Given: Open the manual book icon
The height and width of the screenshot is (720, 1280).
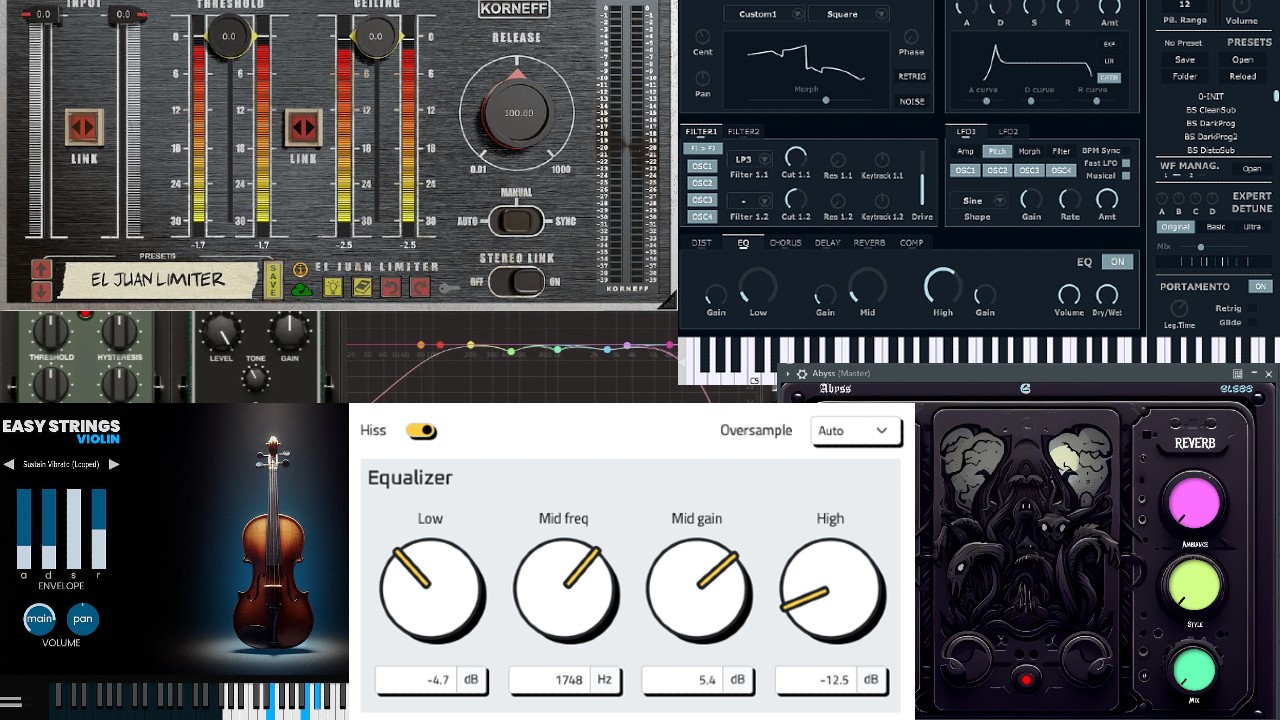Looking at the screenshot, I should (x=362, y=288).
